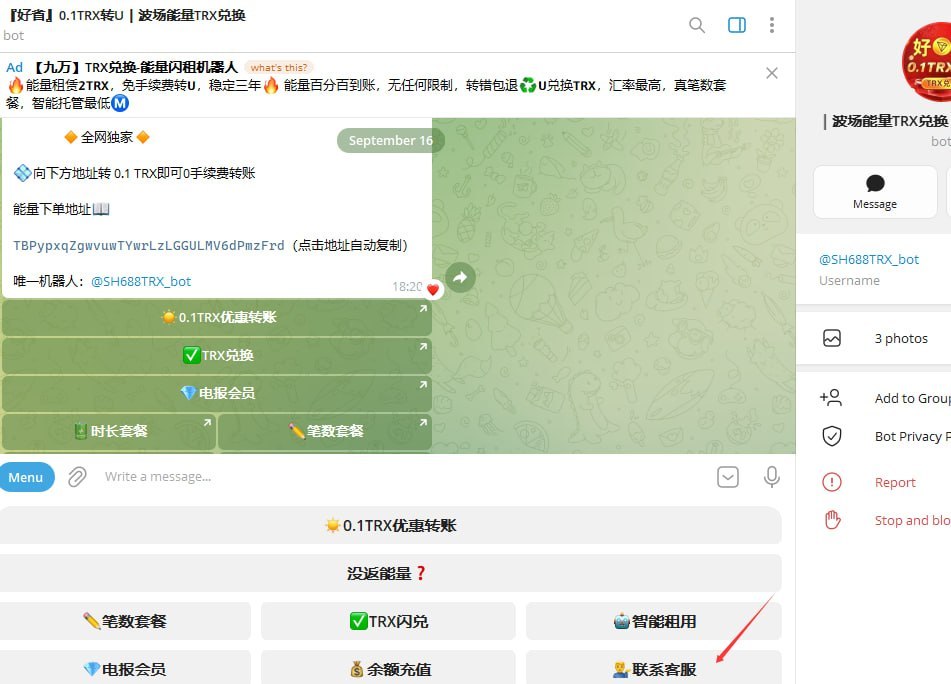
Task: Click the 'what's this?' ad label
Action: point(279,67)
